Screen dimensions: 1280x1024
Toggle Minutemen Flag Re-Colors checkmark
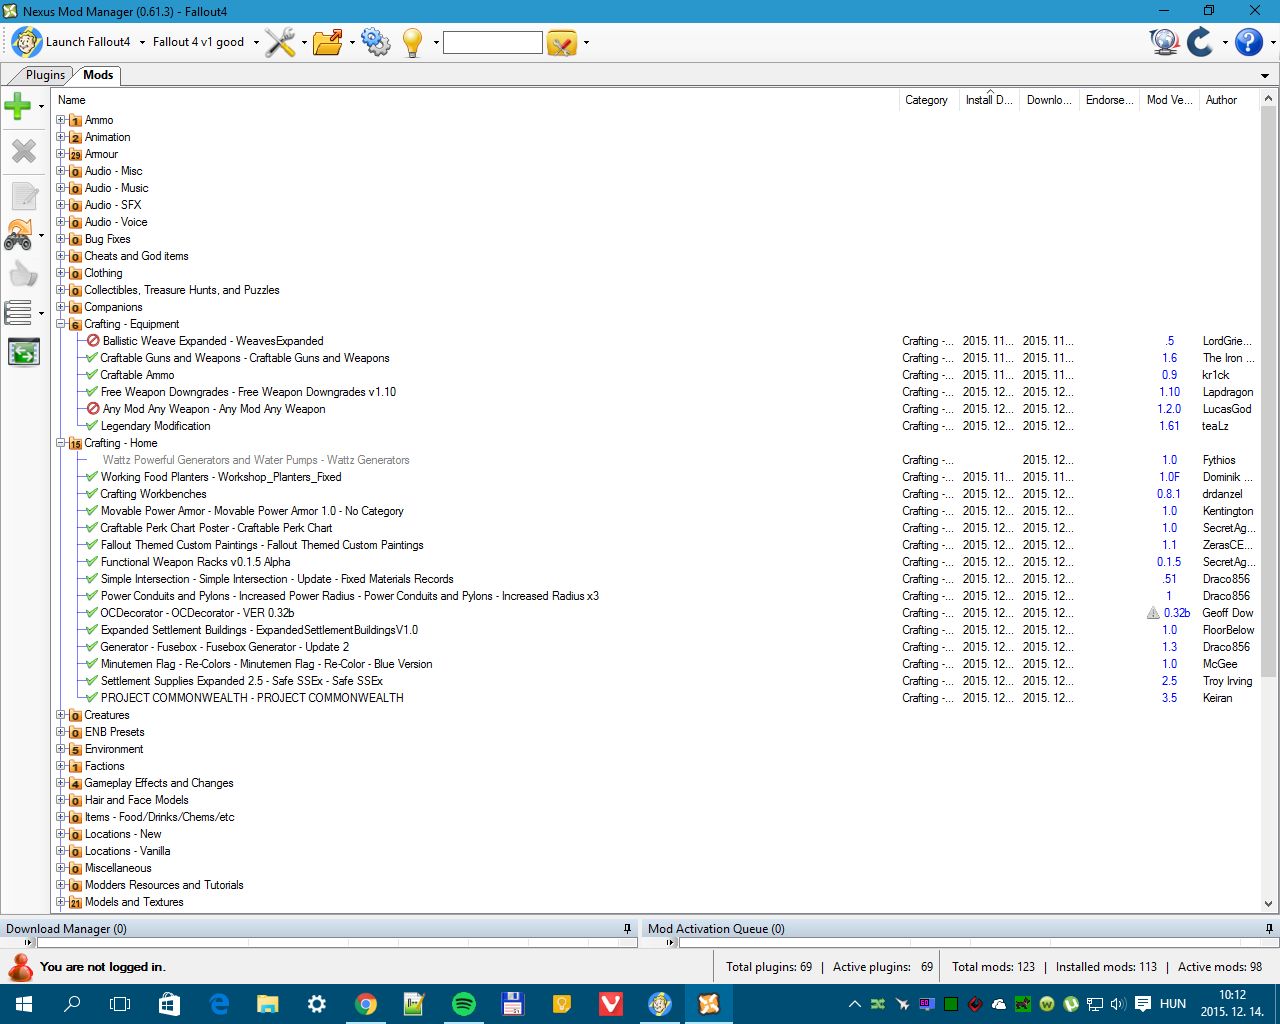point(92,664)
